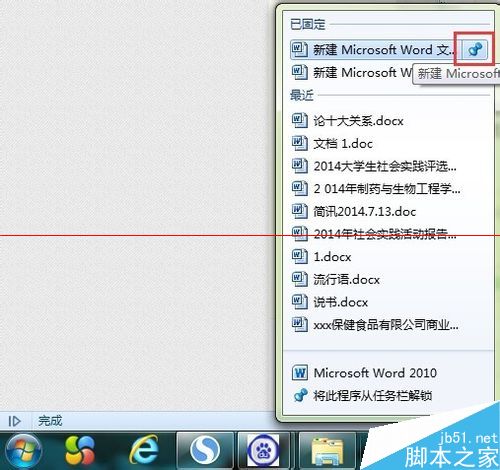The width and height of the screenshot is (500, 470).
Task: Open Windows Explorer folder icon on taskbar
Action: pyautogui.click(x=327, y=451)
